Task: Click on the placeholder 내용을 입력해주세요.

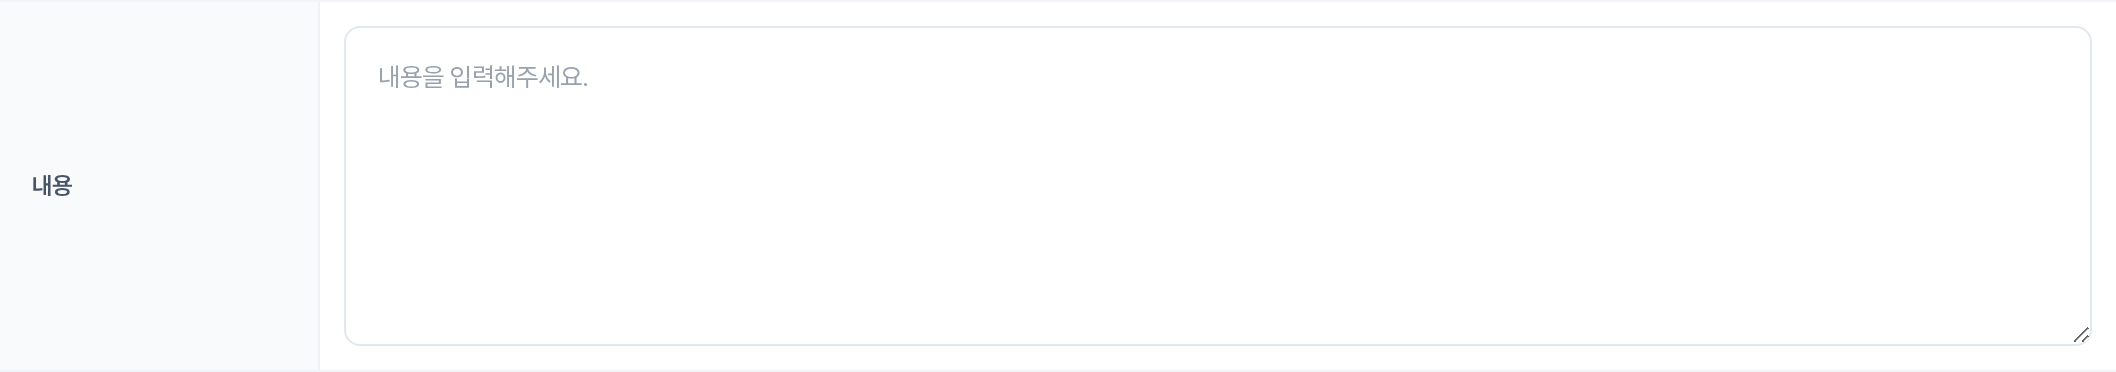Action: point(483,78)
